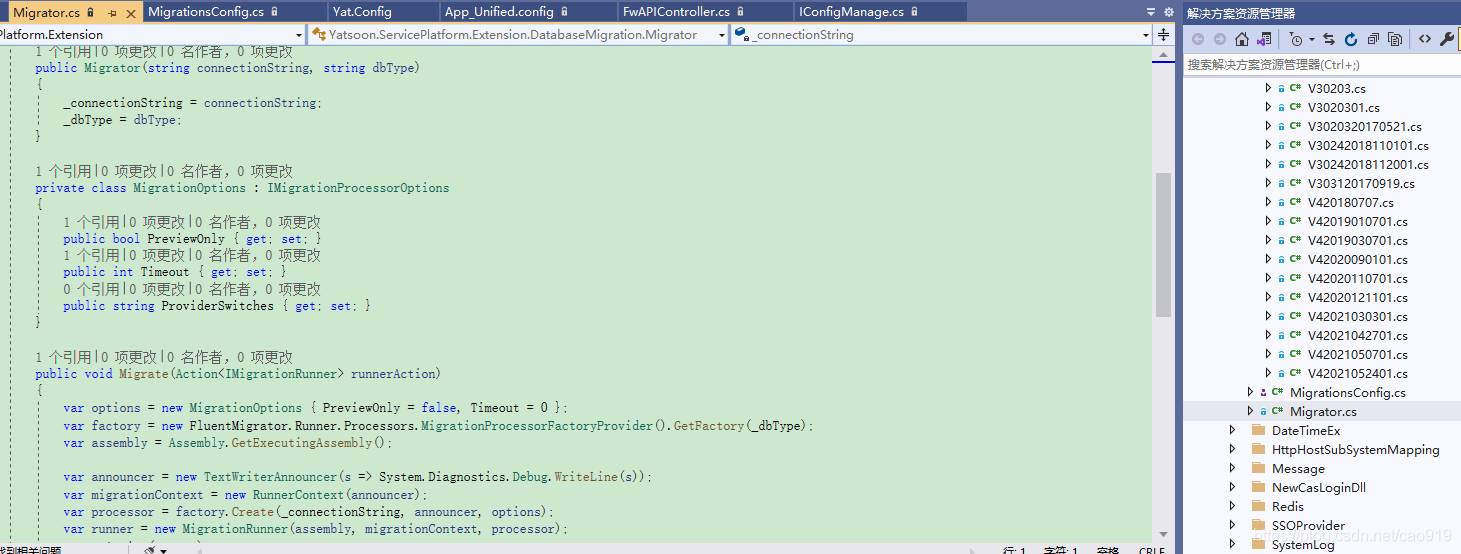This screenshot has width=1461, height=554.
Task: Open Properties wrench icon in Solution Explorer
Action: (x=1447, y=39)
